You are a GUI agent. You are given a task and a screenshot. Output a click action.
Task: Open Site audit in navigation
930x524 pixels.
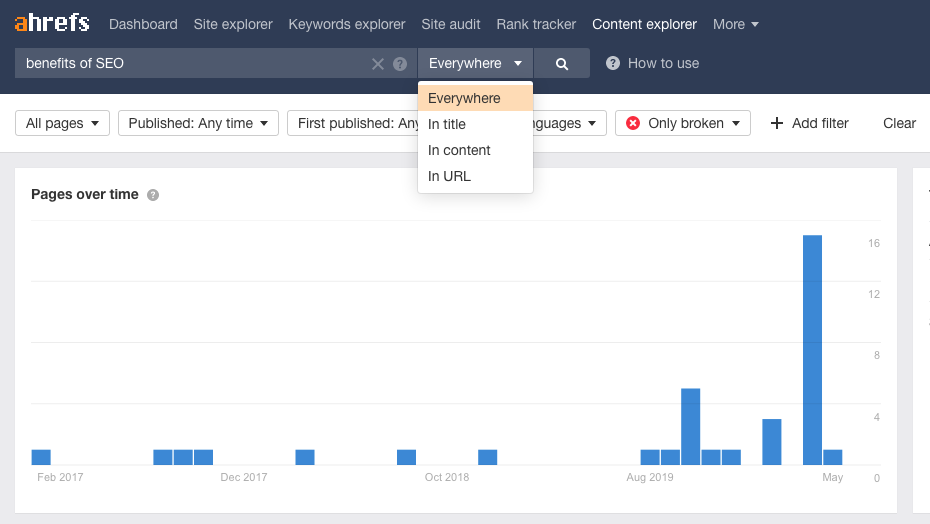click(x=451, y=24)
